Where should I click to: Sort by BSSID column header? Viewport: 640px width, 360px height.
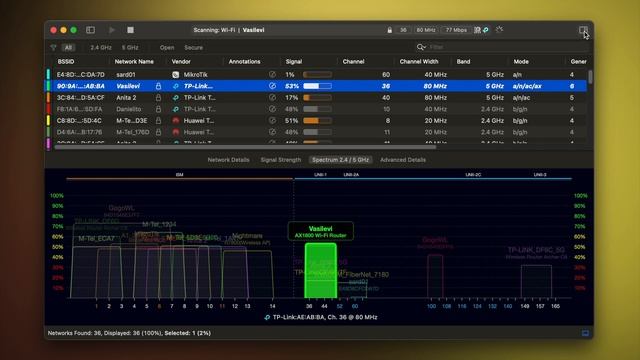(x=66, y=62)
